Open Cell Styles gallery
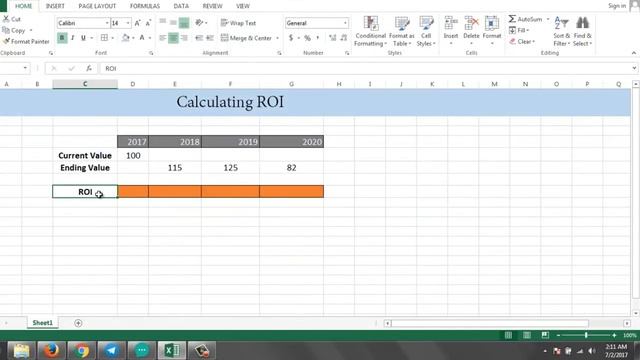This screenshot has height=360, width=640. tap(426, 31)
